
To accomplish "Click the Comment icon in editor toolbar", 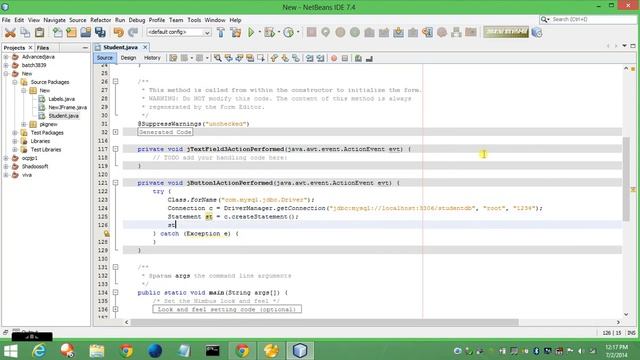I will coord(358,58).
